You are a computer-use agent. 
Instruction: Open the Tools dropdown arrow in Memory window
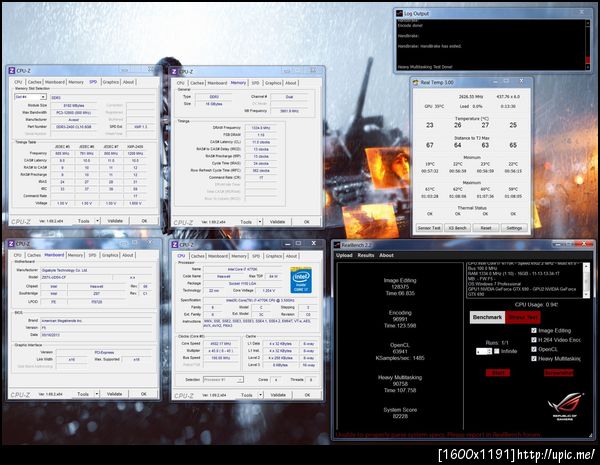pyautogui.click(x=260, y=222)
